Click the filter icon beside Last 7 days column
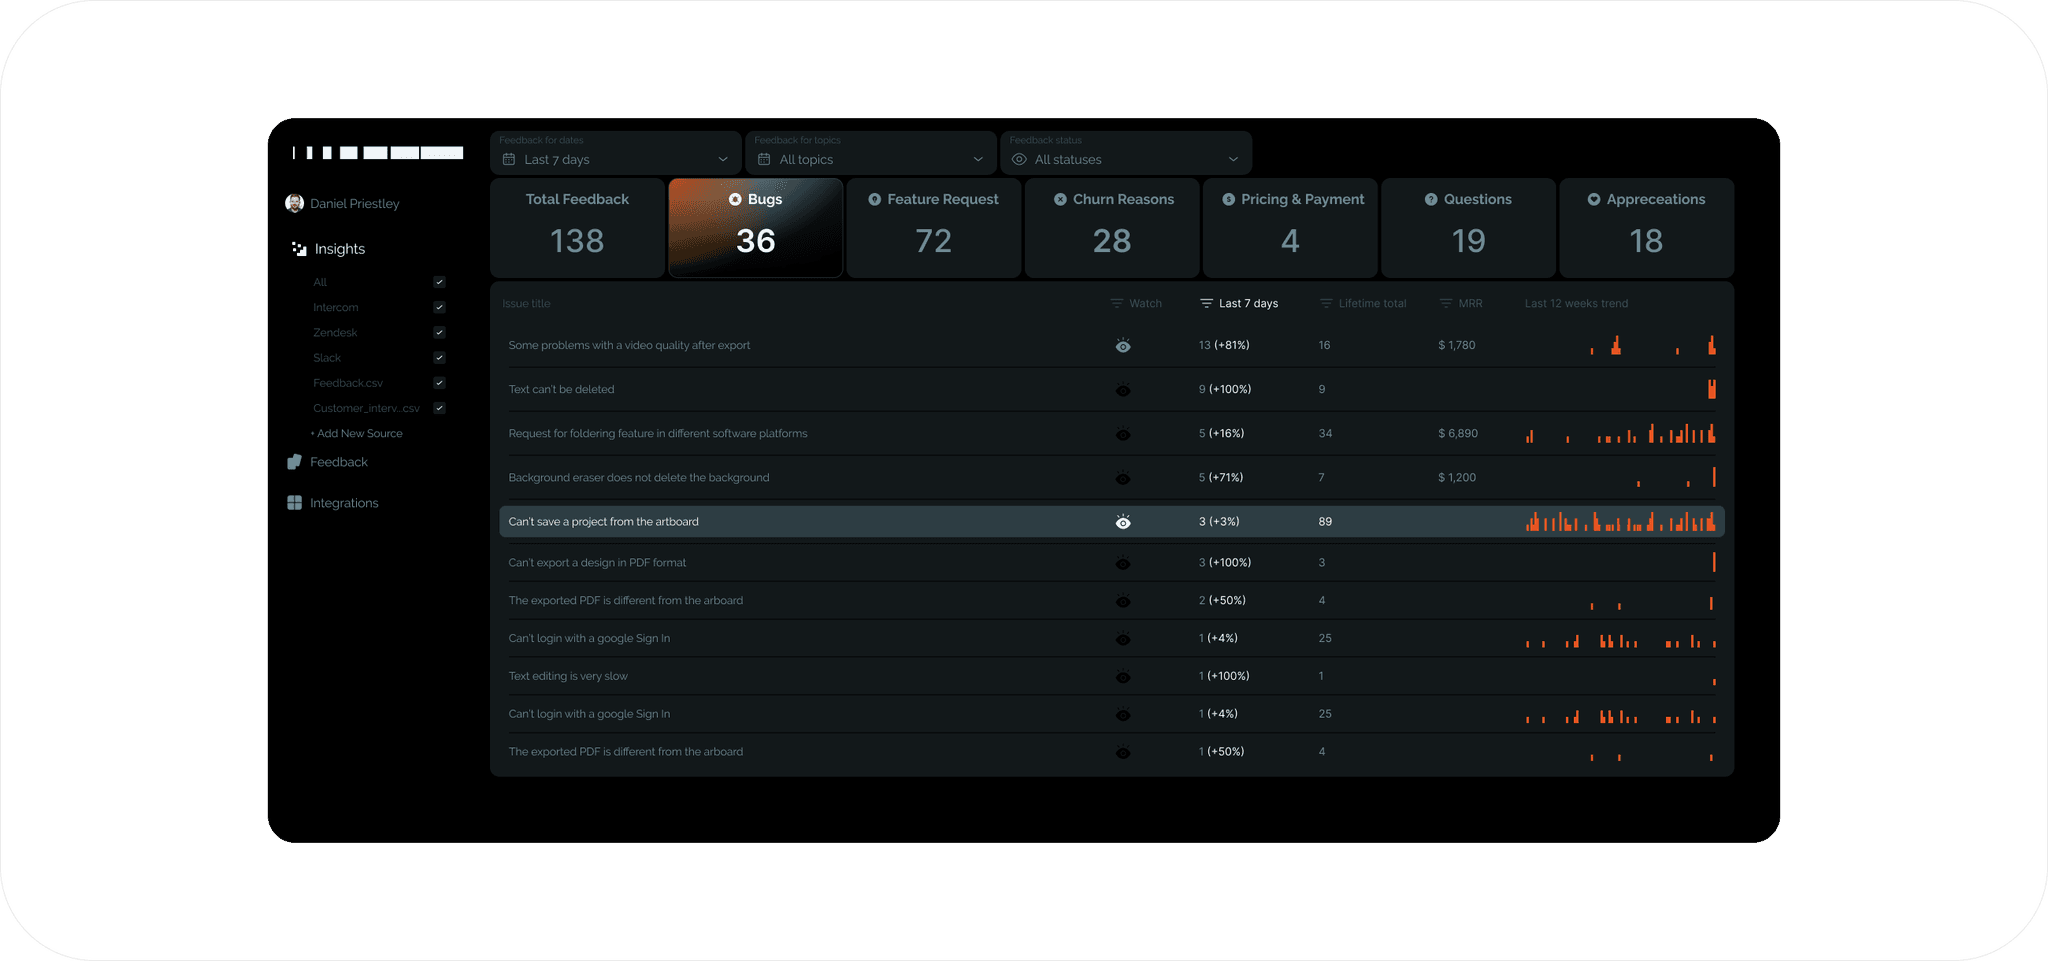The image size is (2048, 961). (1206, 303)
